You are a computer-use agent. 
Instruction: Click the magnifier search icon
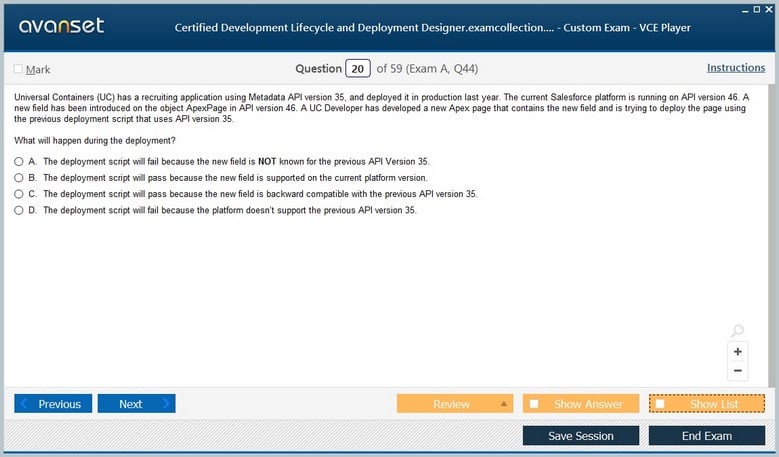(x=737, y=330)
